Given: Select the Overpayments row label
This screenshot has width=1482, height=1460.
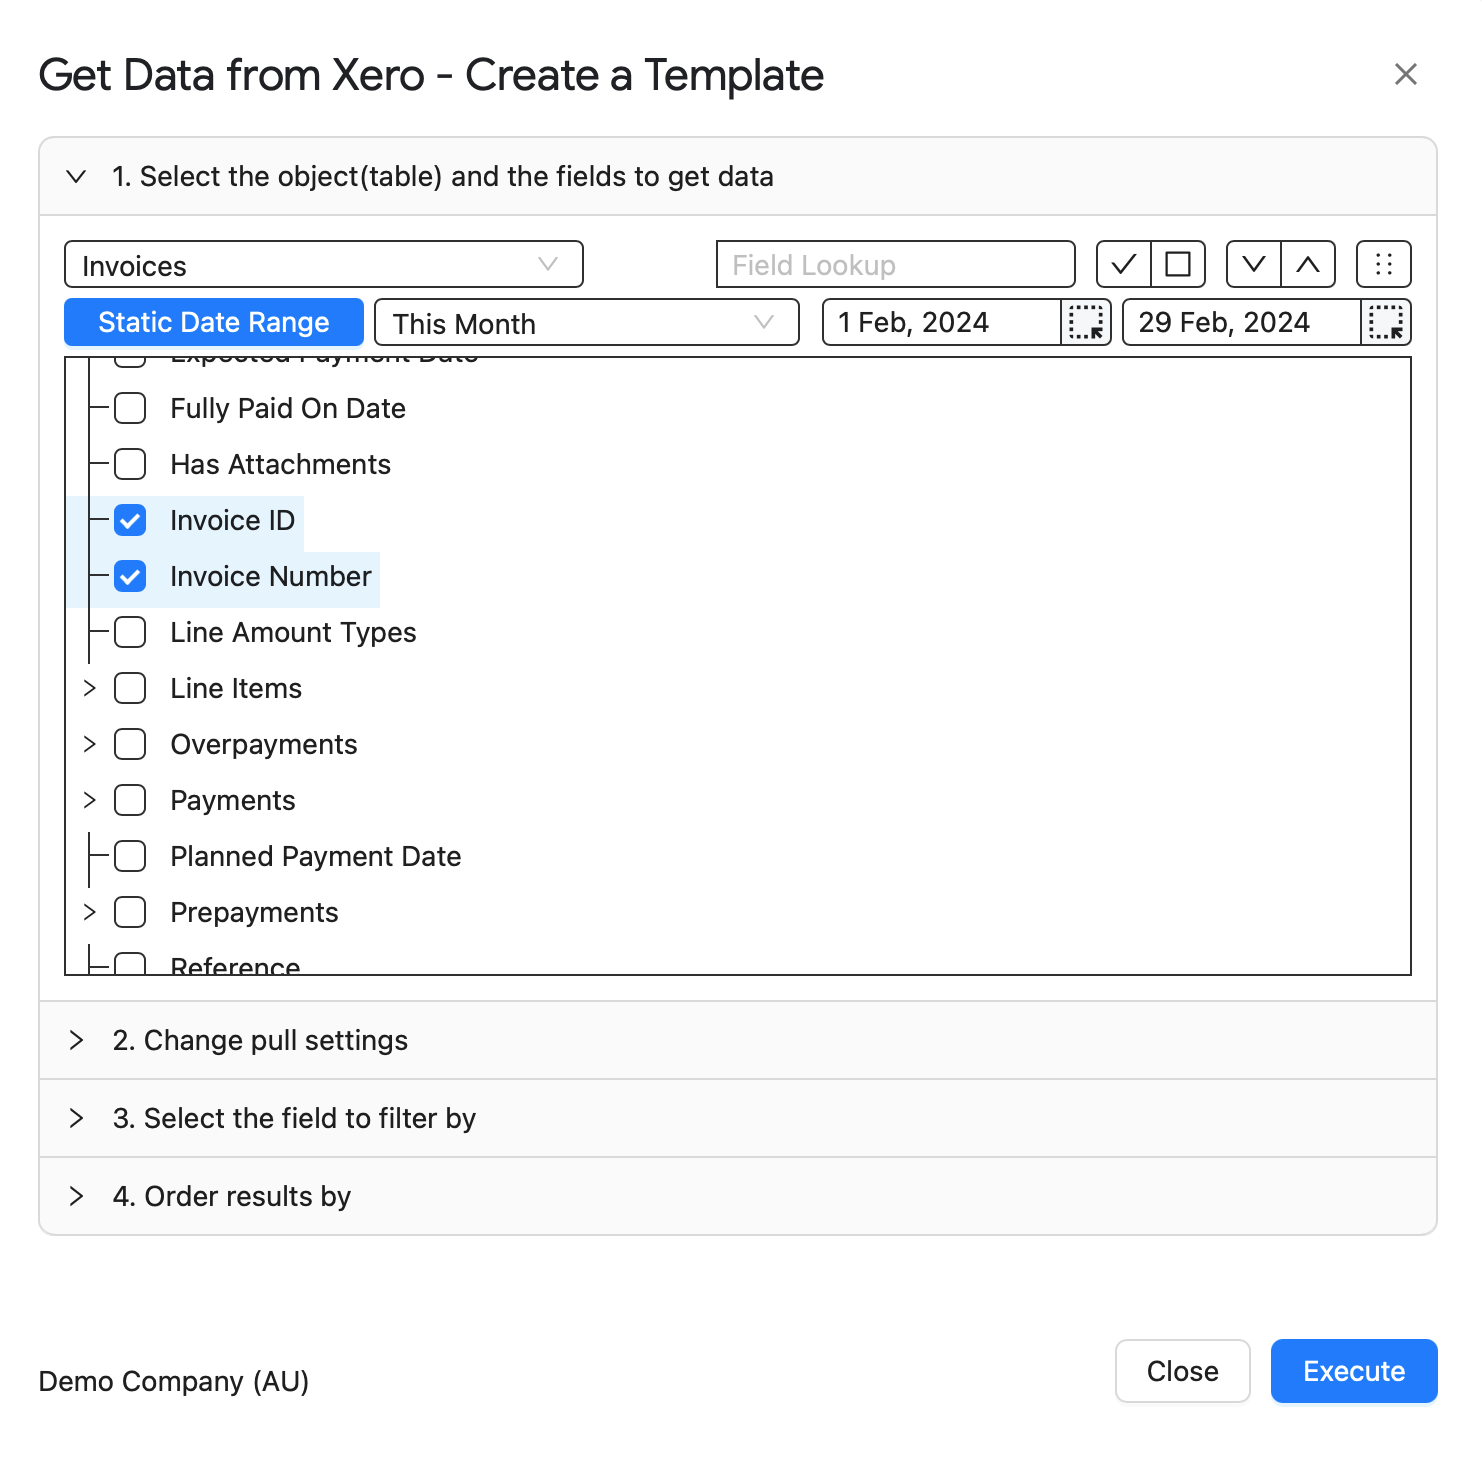Looking at the screenshot, I should coord(264,744).
